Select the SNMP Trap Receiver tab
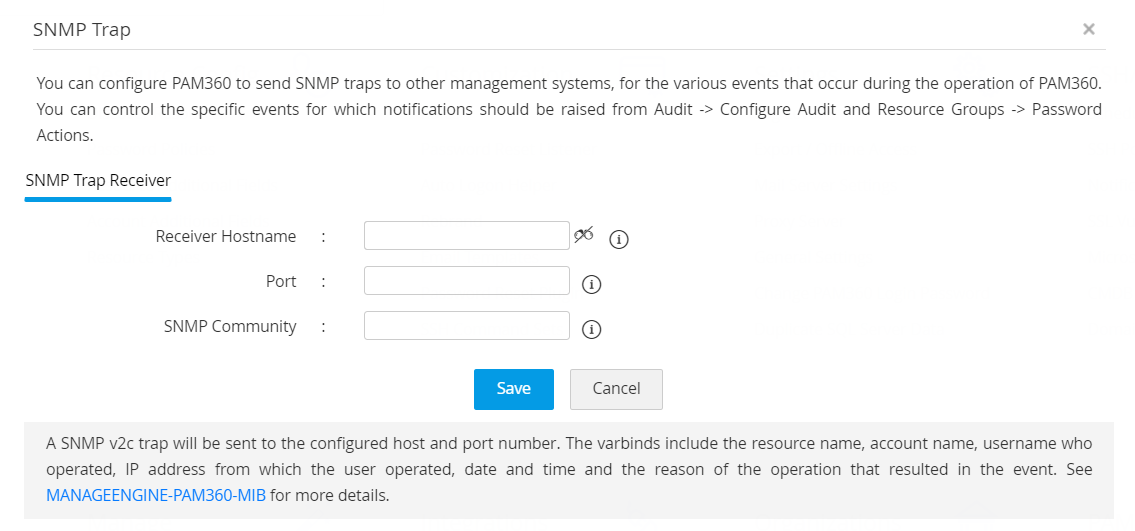The width and height of the screenshot is (1135, 531). (98, 181)
